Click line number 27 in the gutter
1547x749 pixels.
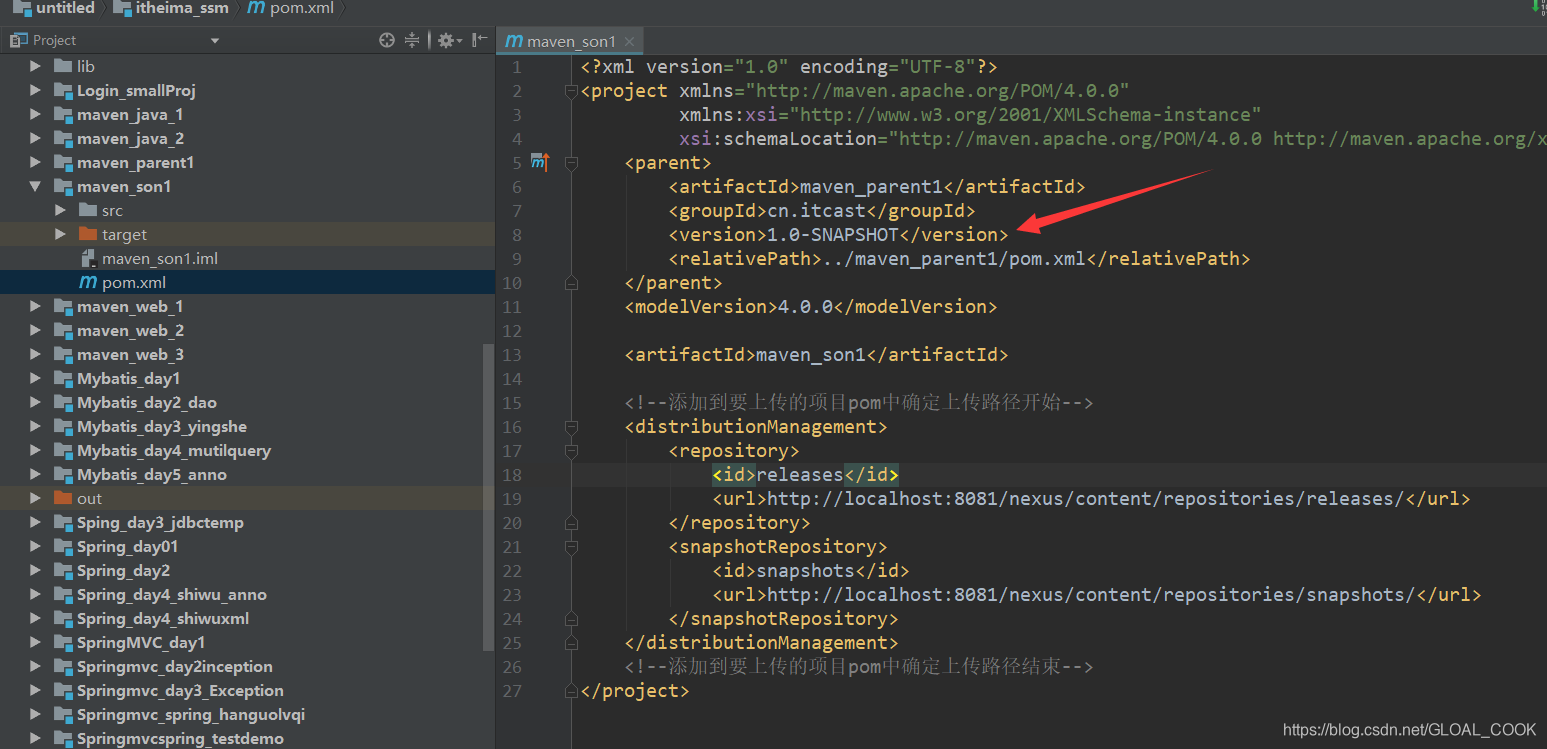point(512,690)
